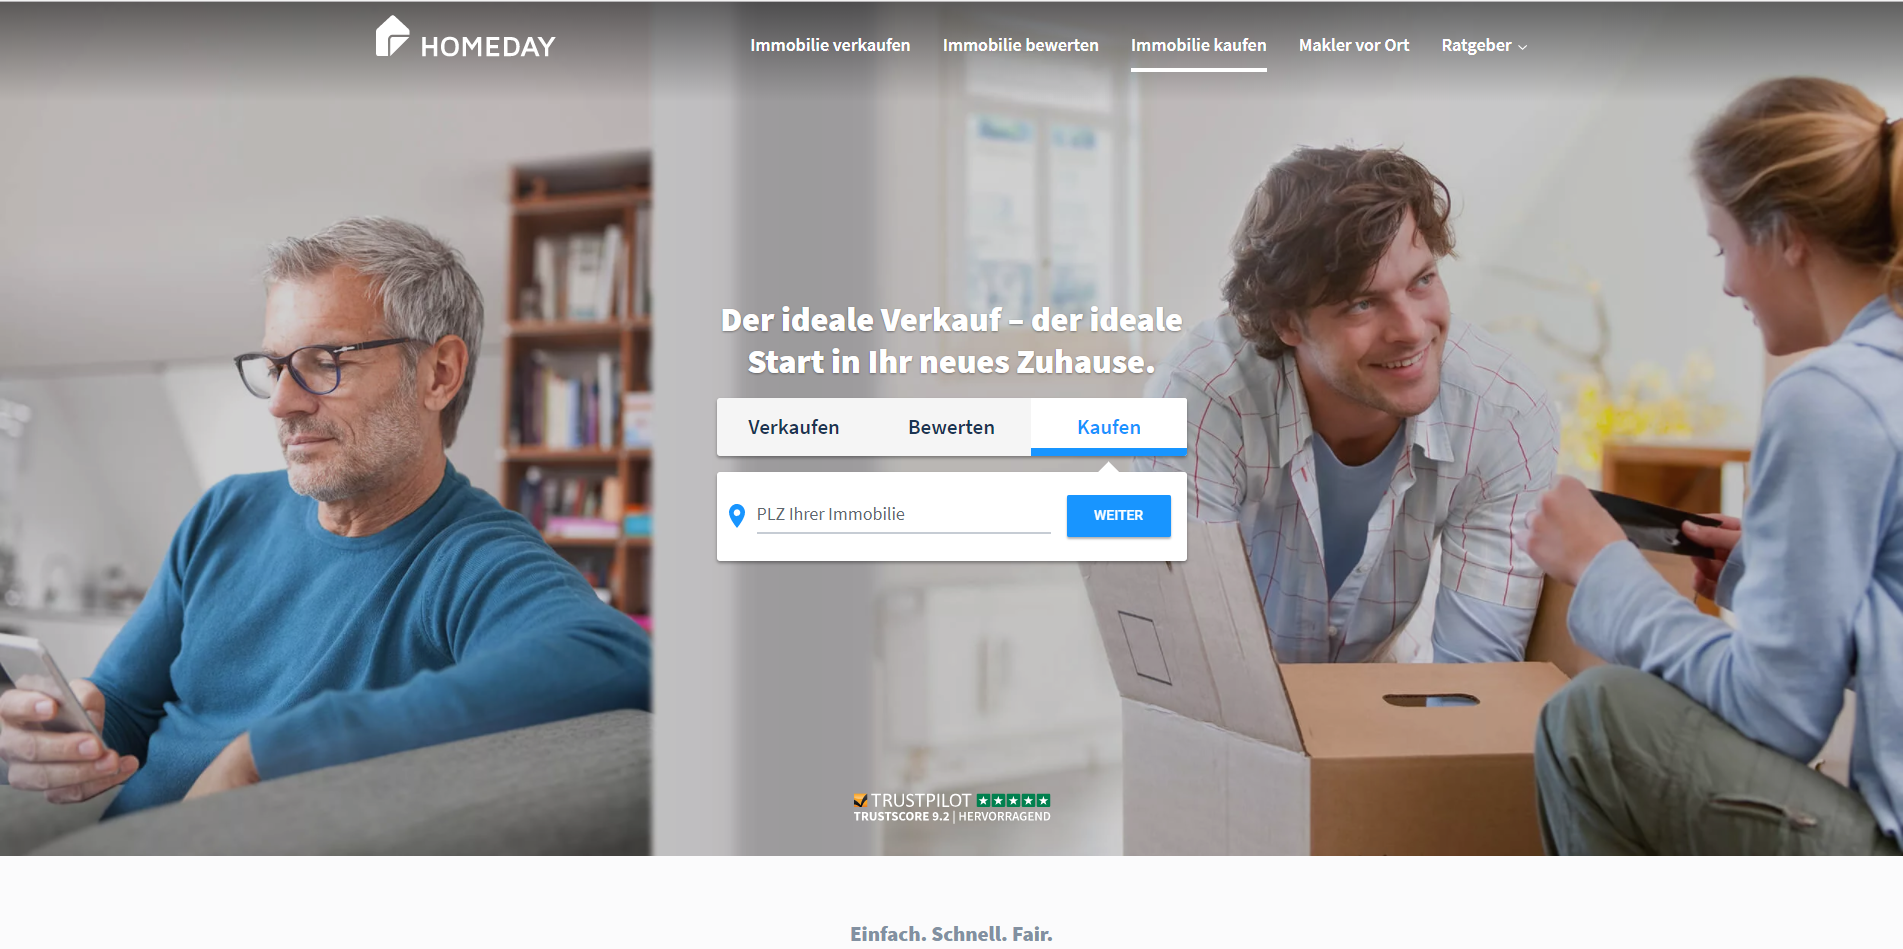Switch to the Verkaufen tab
The image size is (1903, 949).
pyautogui.click(x=794, y=427)
